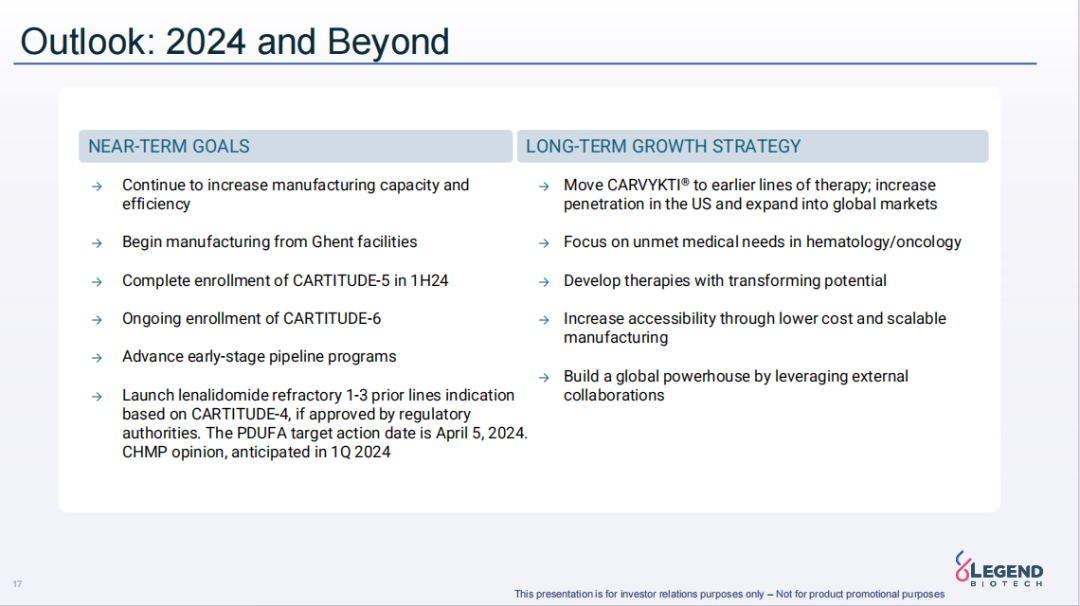Click 'Develop therapies with transforming potential' text
Image resolution: width=1080 pixels, height=606 pixels.
coord(725,280)
